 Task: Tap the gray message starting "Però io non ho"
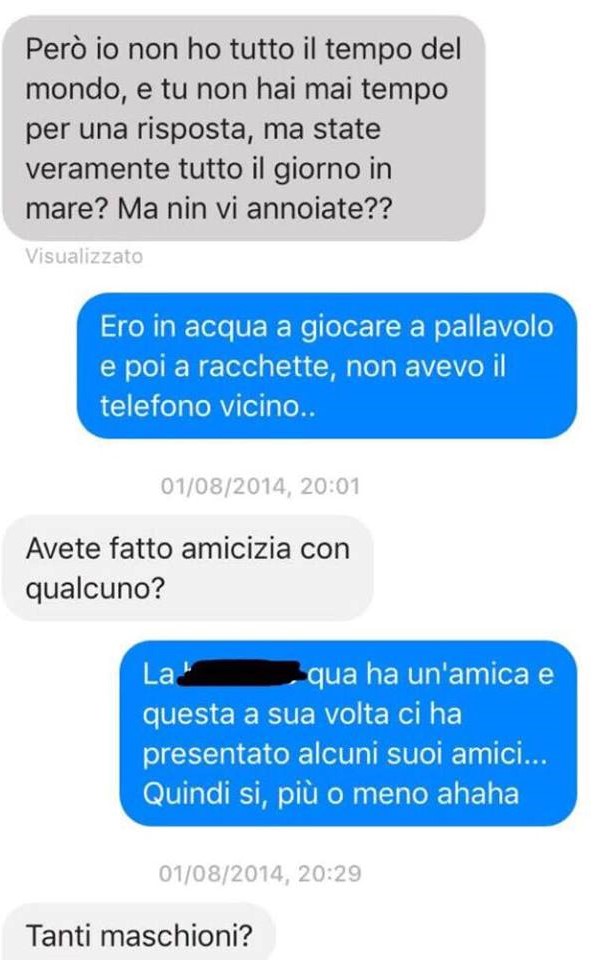coord(244,128)
